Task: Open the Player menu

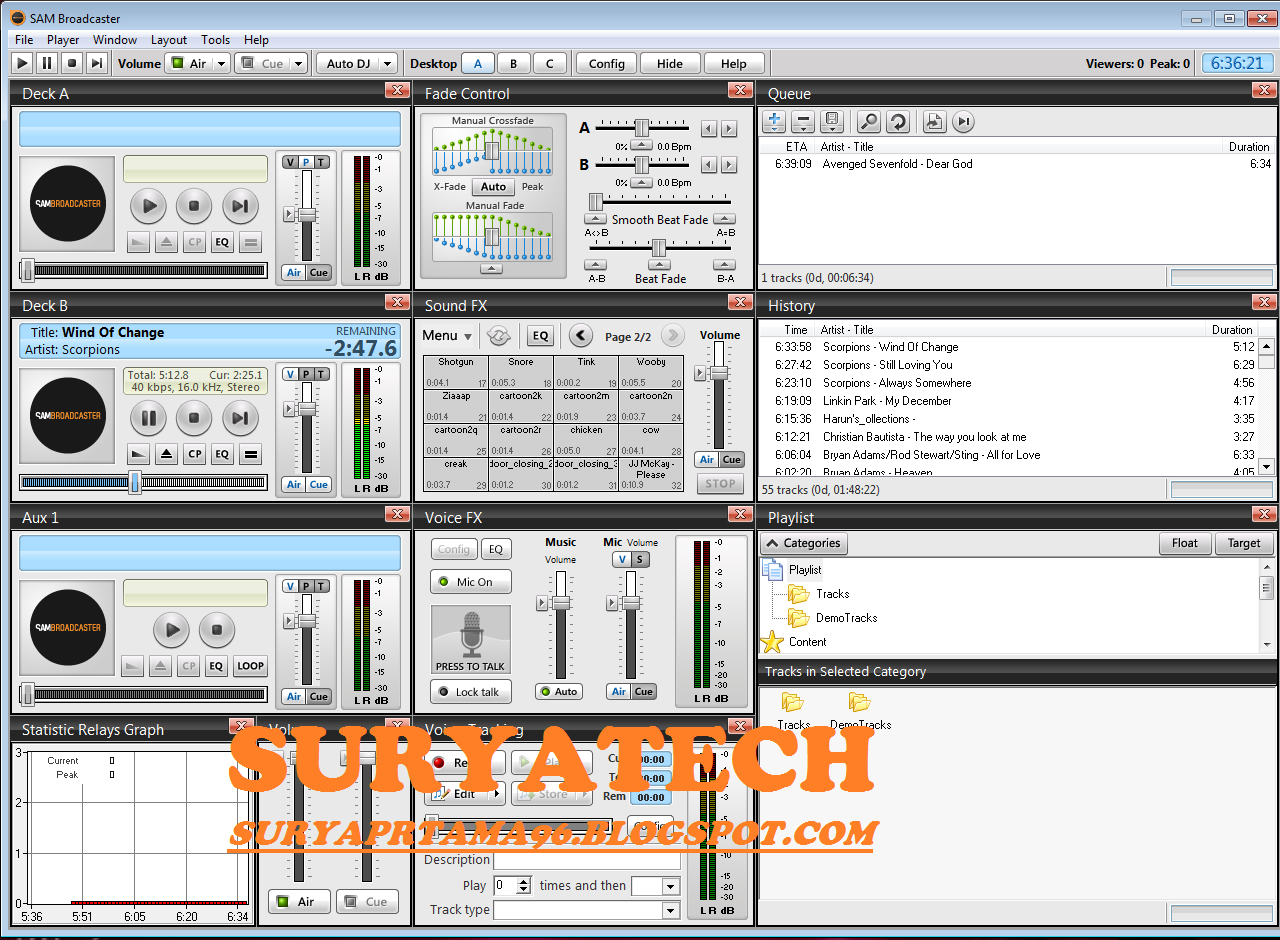Action: pos(63,40)
